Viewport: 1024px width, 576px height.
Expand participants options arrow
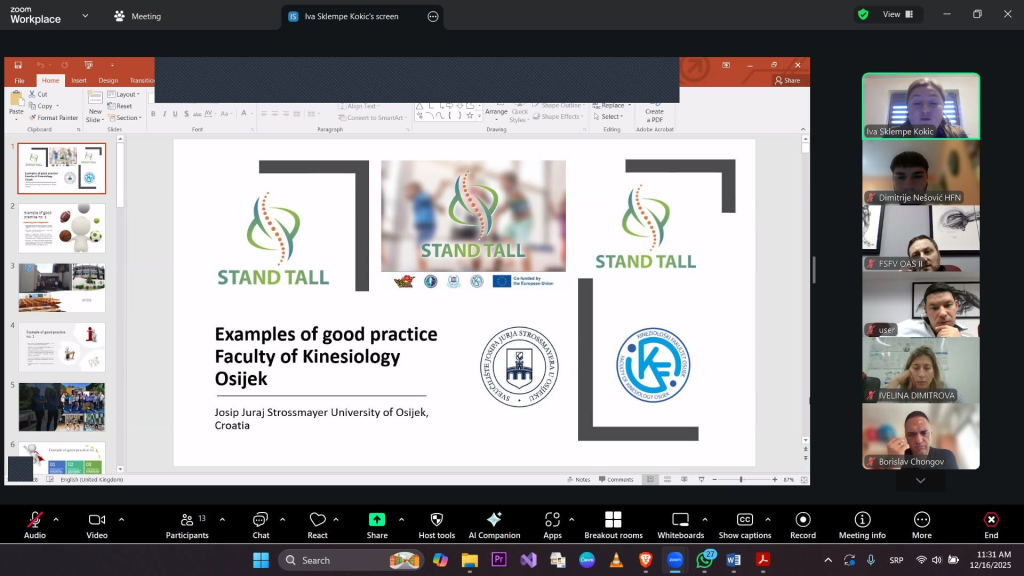click(222, 520)
